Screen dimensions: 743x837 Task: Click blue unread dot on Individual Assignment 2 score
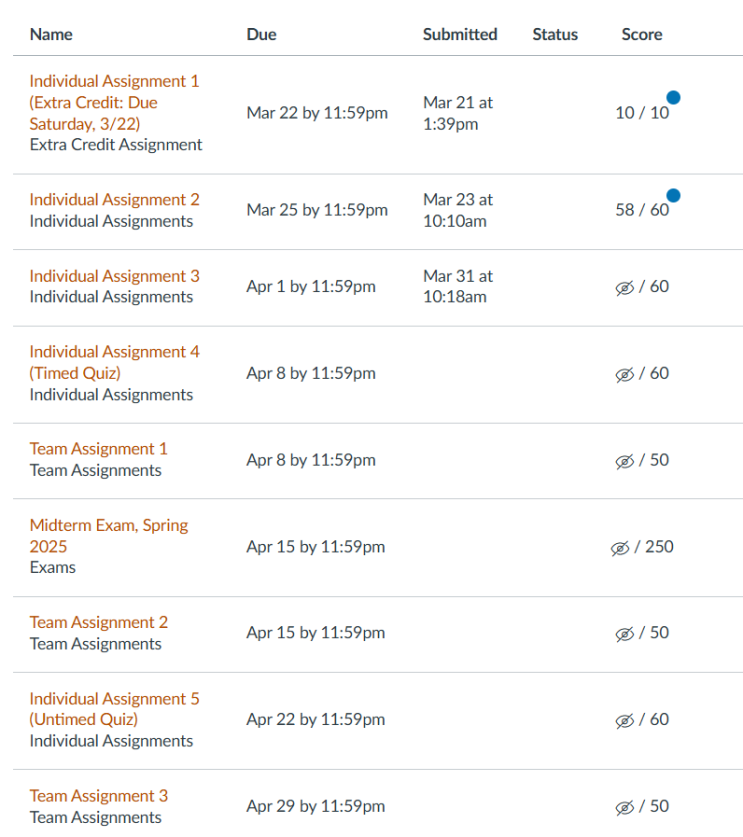point(673,196)
